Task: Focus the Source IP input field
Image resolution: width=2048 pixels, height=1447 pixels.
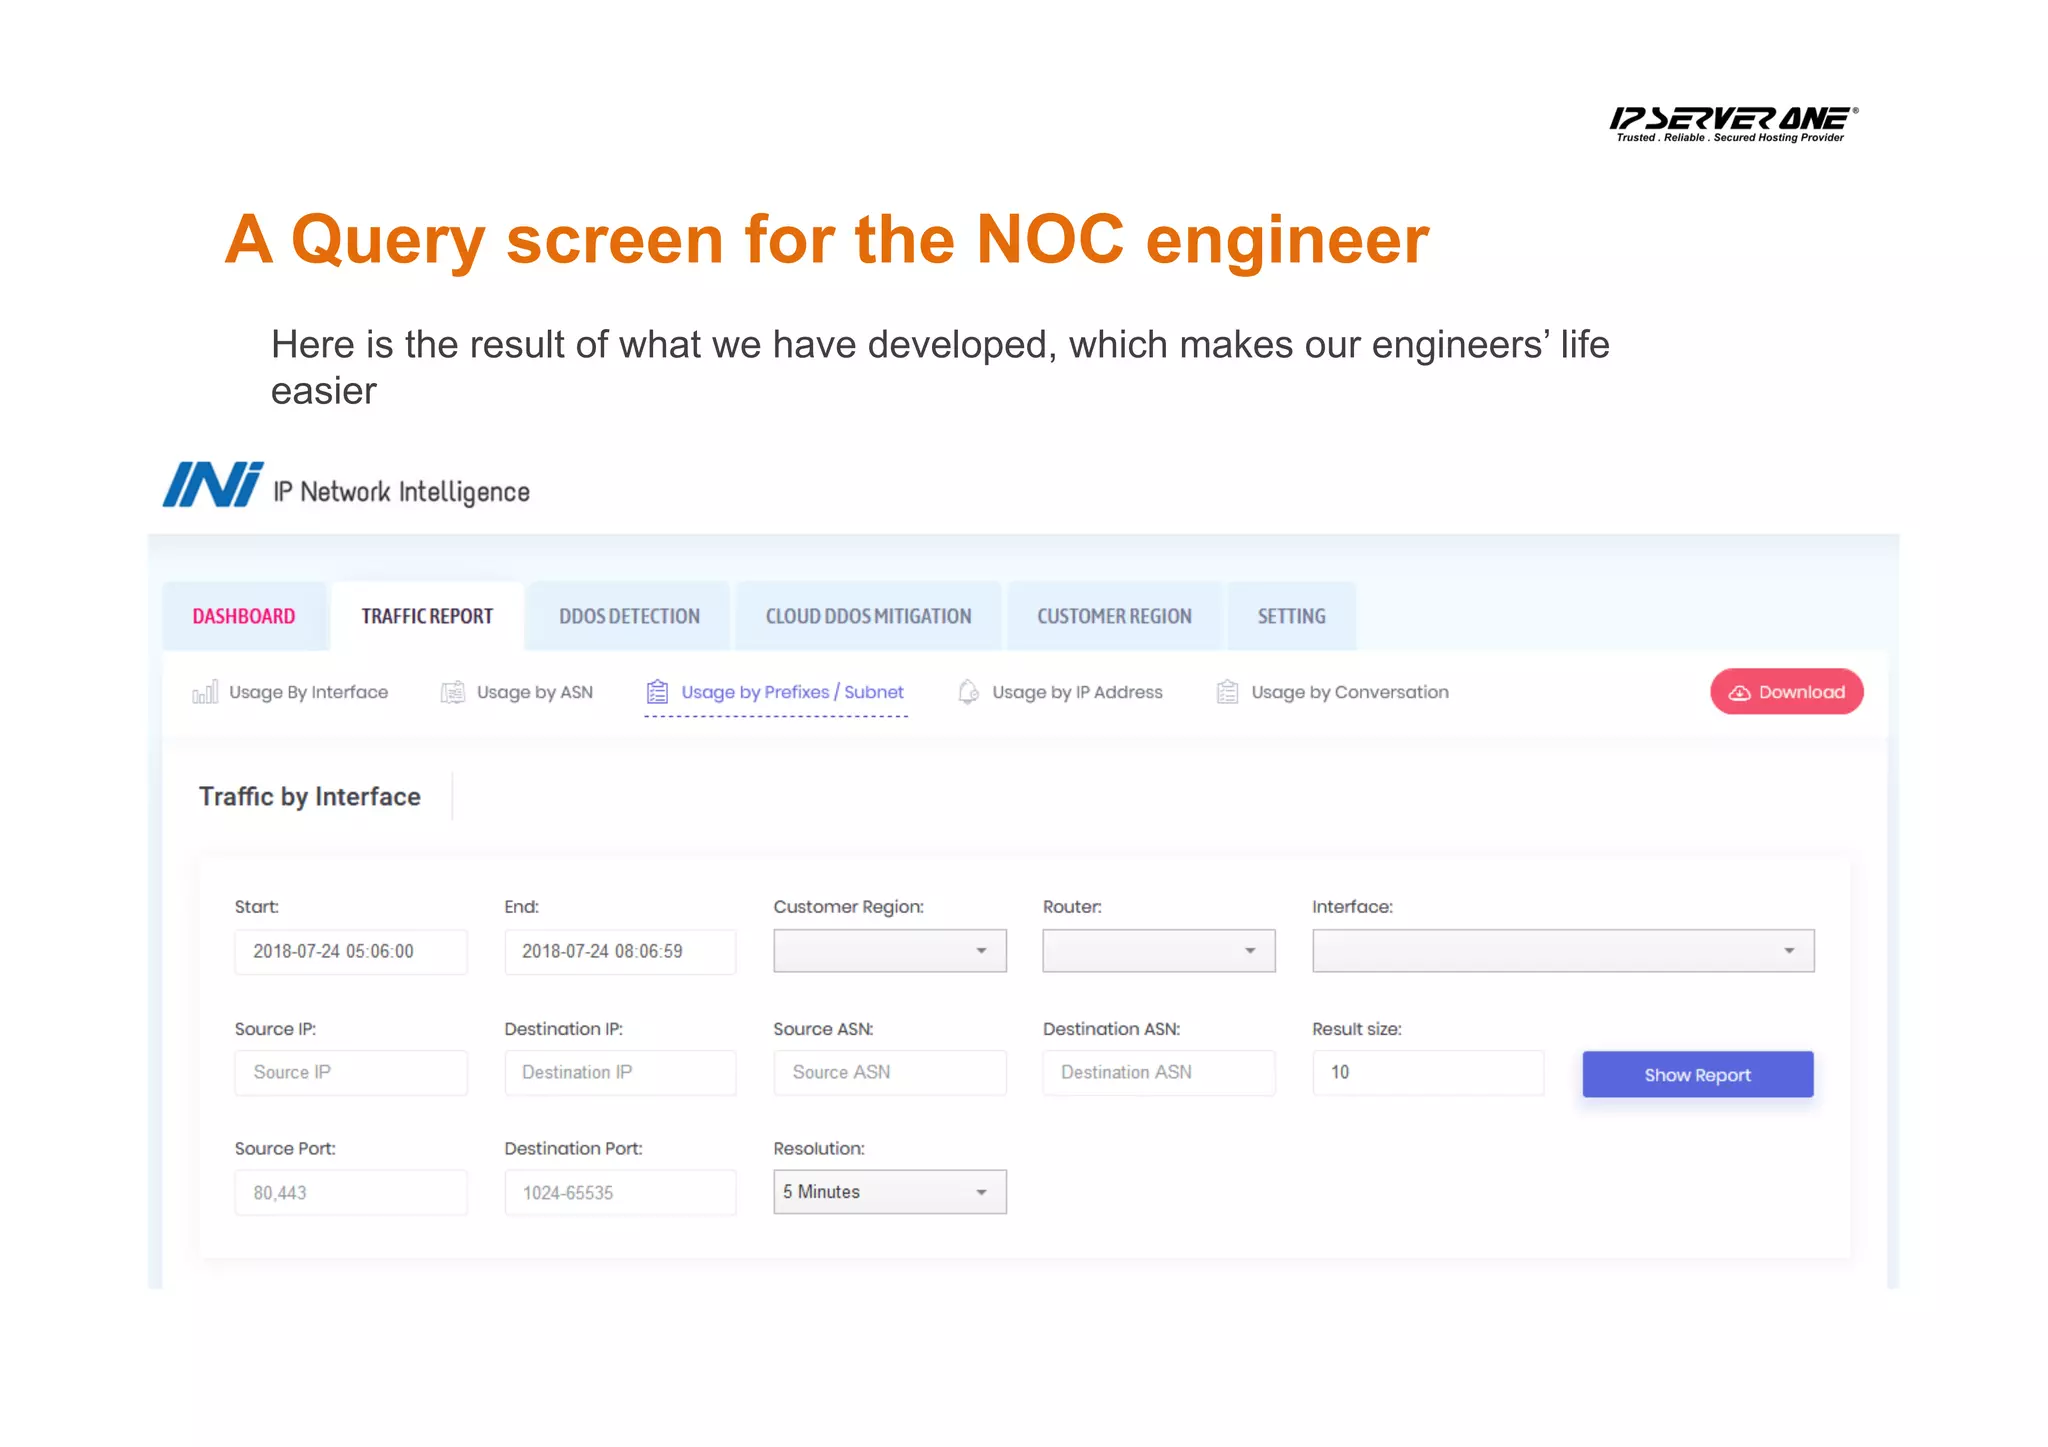Action: pos(351,1072)
